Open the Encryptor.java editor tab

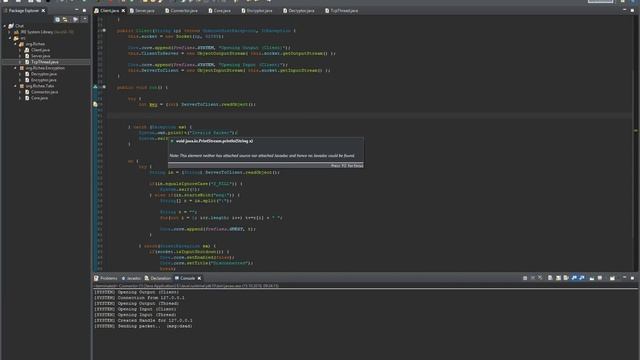[x=257, y=11]
